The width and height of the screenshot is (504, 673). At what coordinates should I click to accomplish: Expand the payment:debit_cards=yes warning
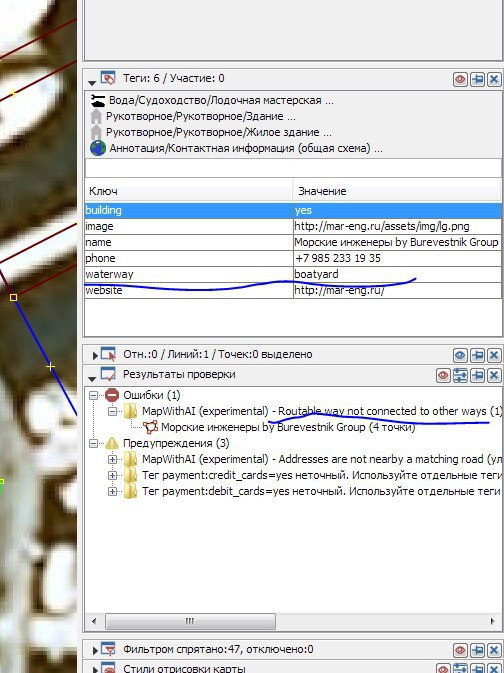[112, 491]
